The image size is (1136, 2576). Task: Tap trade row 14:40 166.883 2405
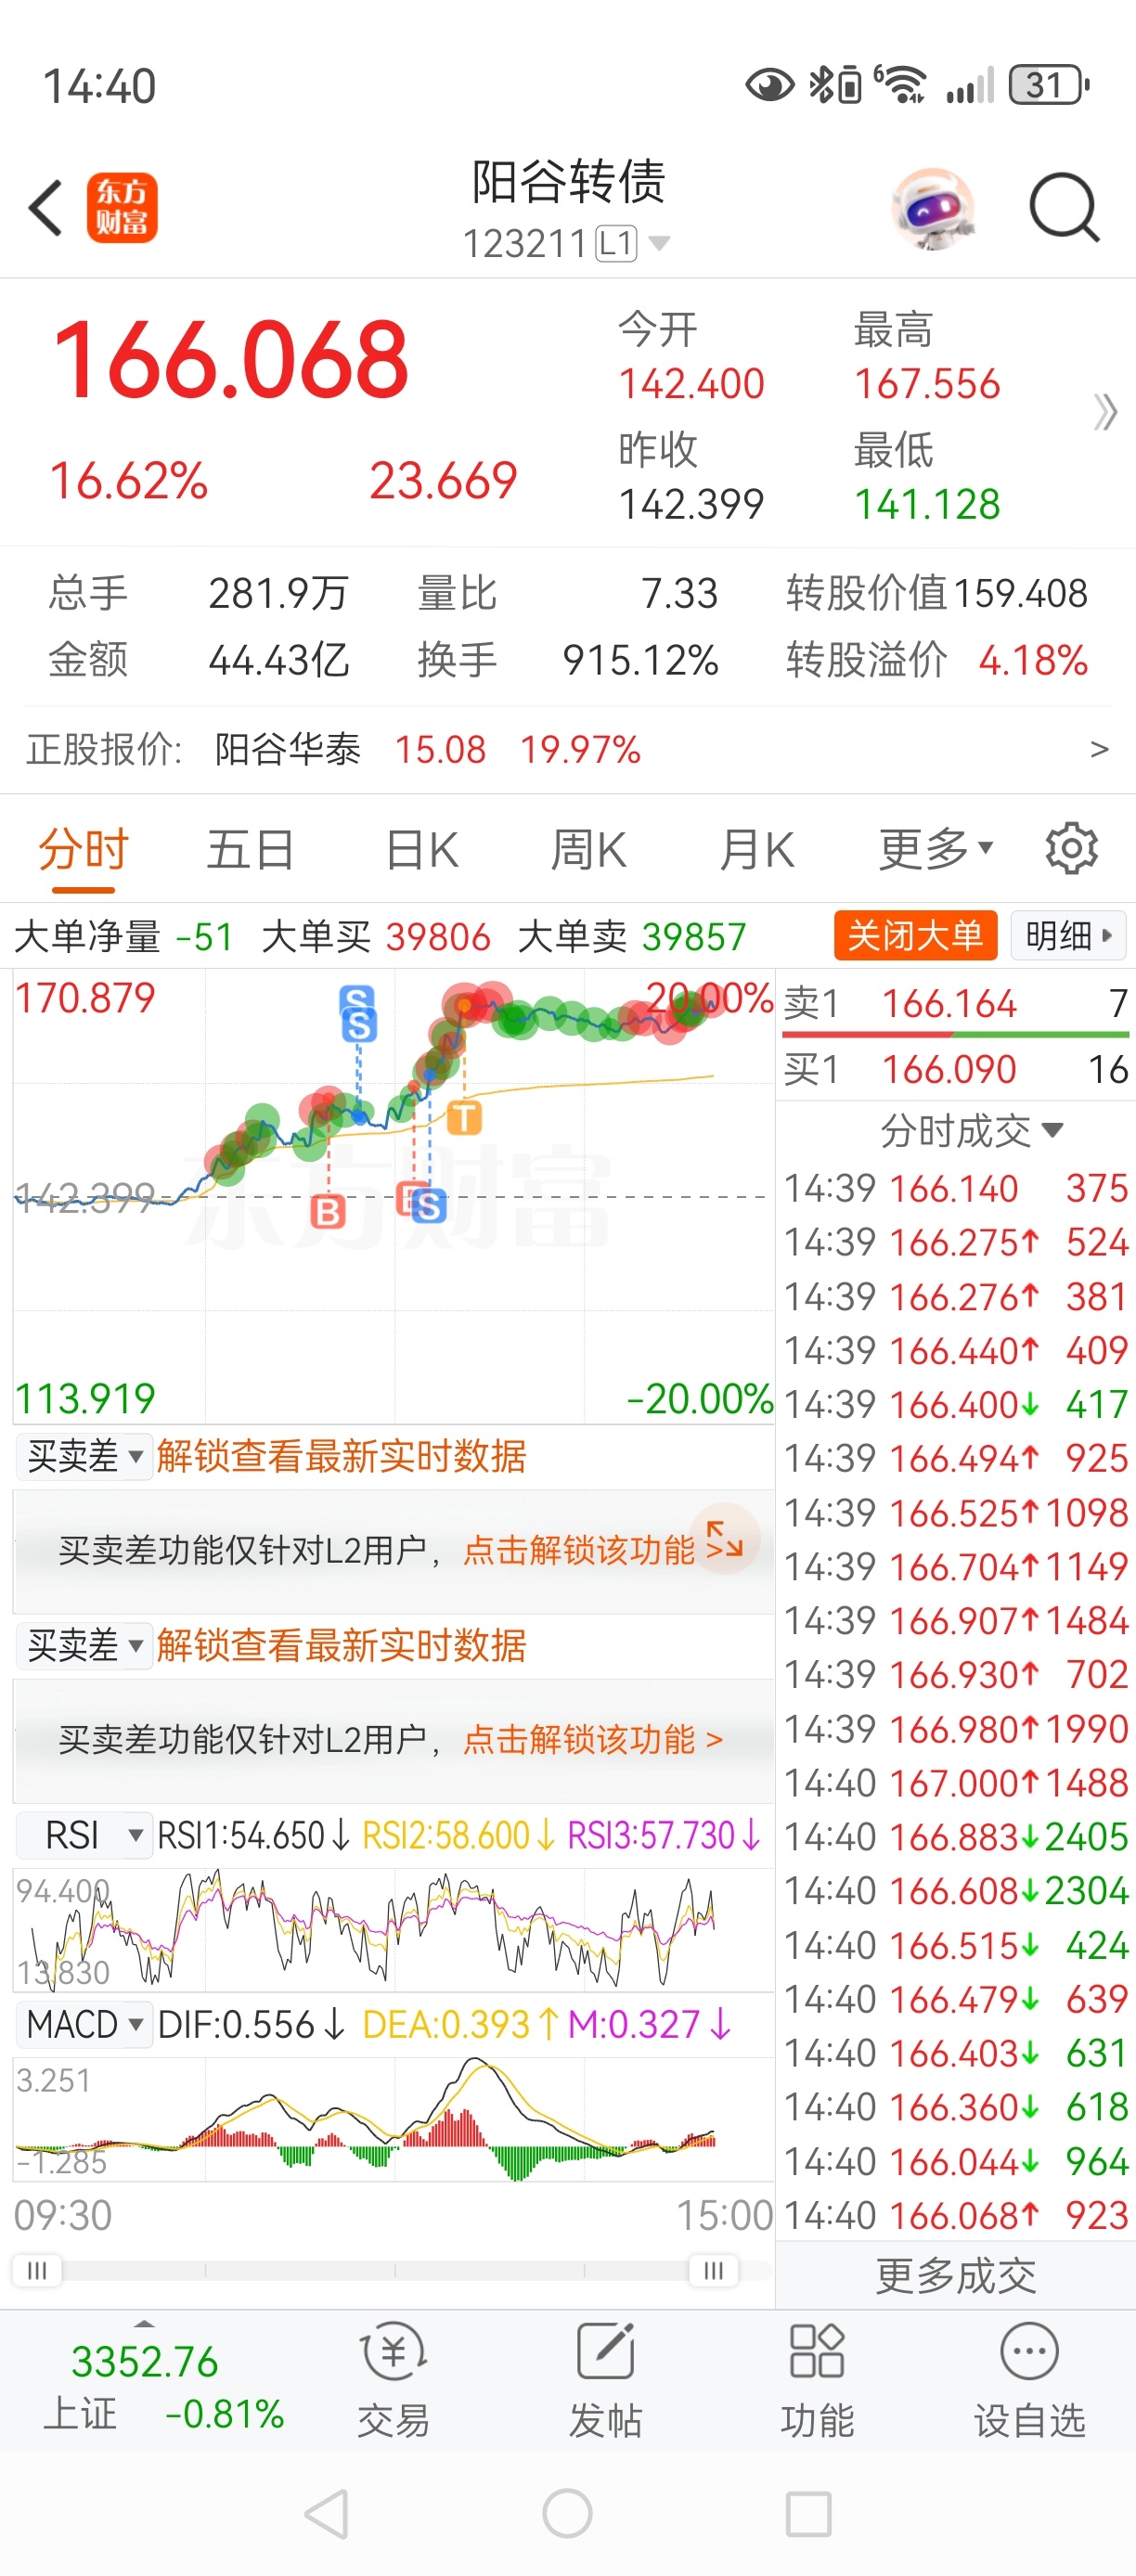[956, 1837]
